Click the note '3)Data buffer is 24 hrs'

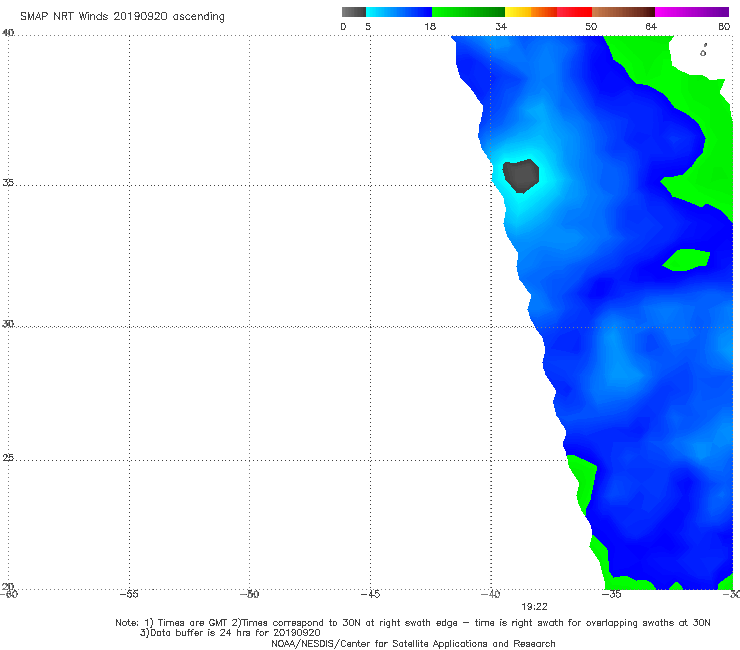click(x=230, y=633)
